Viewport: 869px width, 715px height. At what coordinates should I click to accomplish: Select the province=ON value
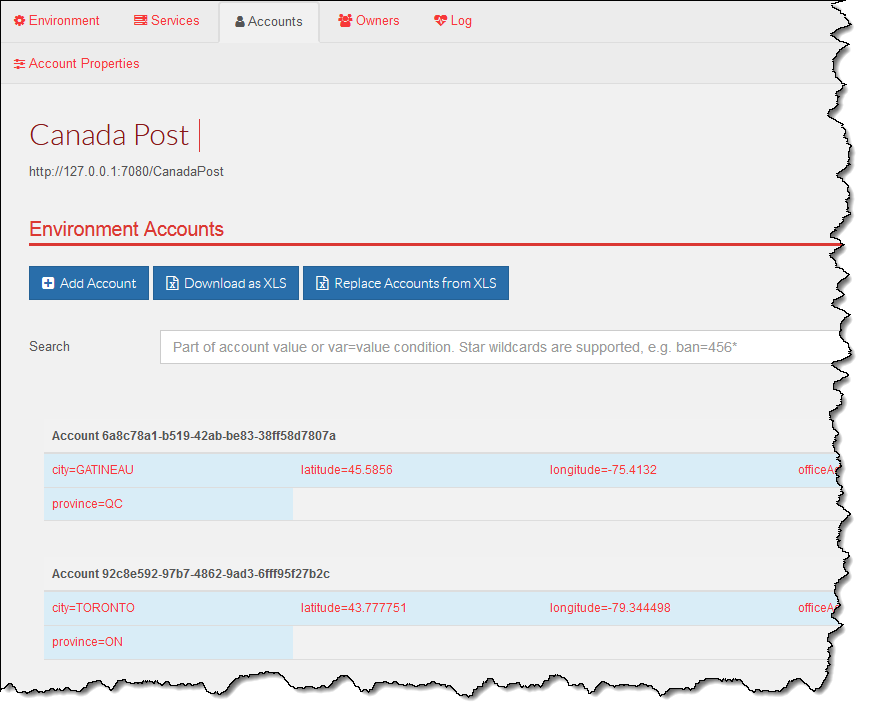pyautogui.click(x=87, y=642)
